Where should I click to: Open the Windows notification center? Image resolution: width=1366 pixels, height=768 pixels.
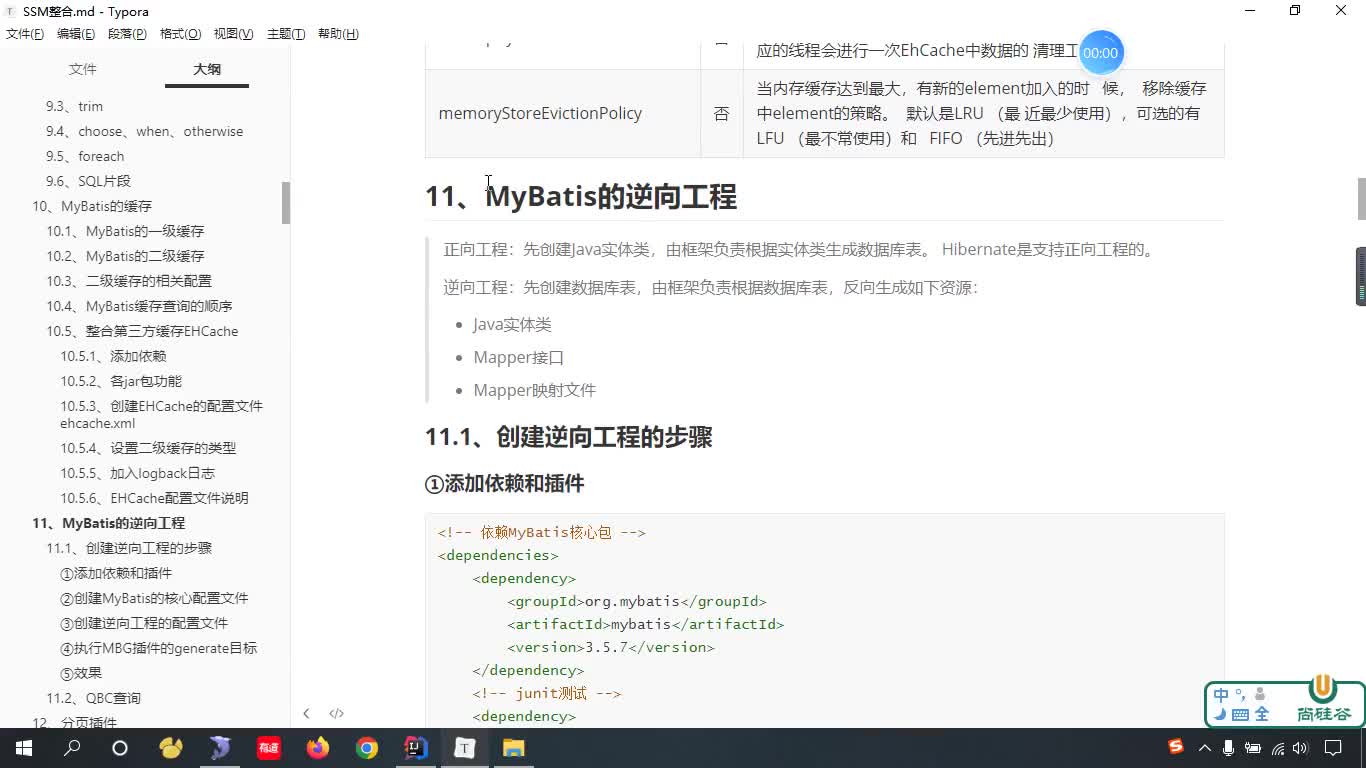click(1333, 748)
